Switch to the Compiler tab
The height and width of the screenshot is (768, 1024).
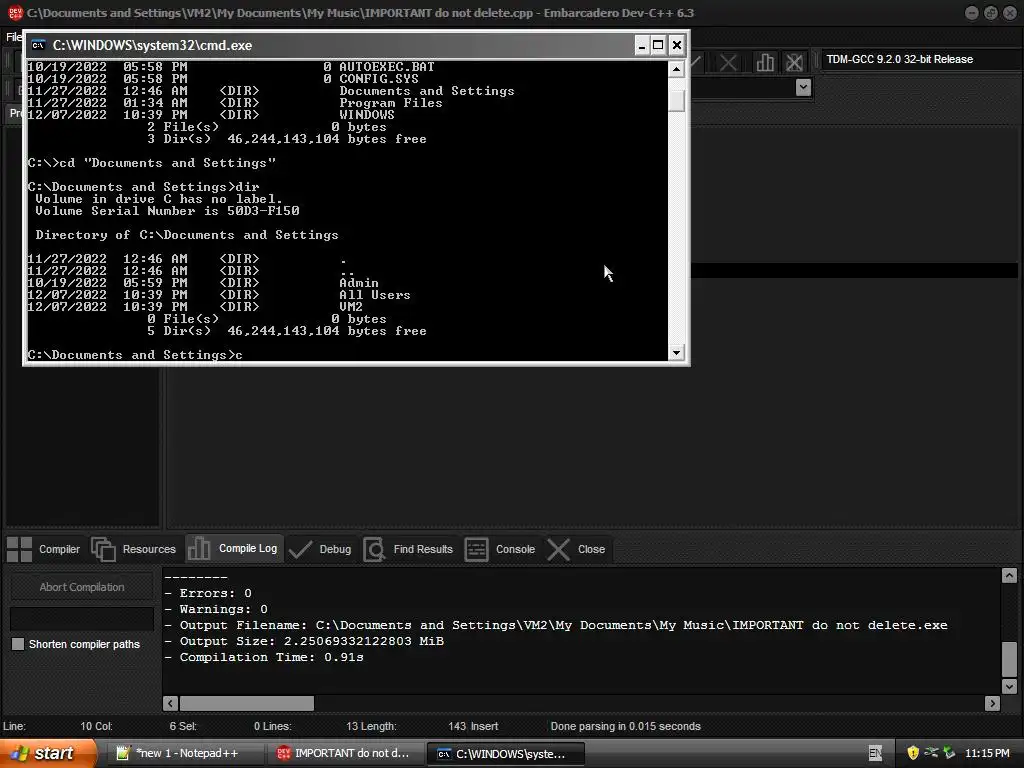[44, 549]
